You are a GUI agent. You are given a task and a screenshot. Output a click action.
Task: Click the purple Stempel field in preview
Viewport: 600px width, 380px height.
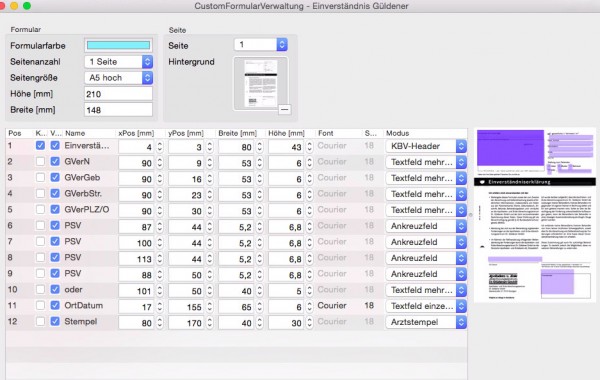click(557, 281)
